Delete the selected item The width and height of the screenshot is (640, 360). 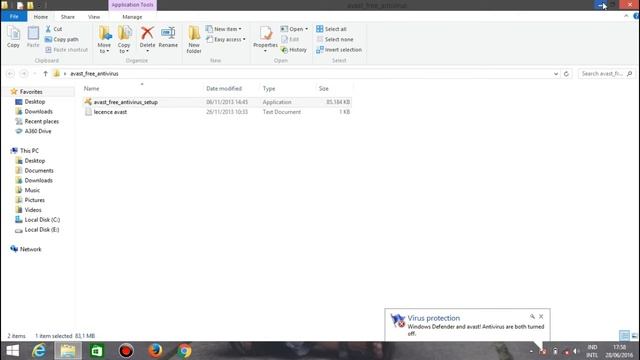147,39
